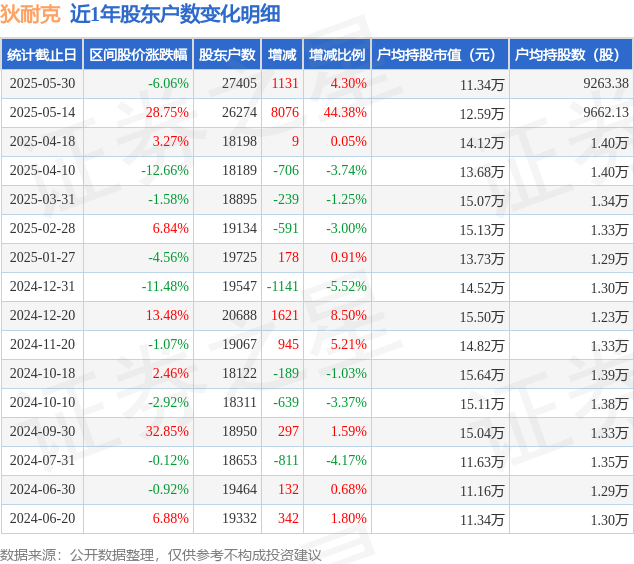Image resolution: width=634 pixels, height=564 pixels.
Task: Click the data source footnote text
Action: pos(161,555)
